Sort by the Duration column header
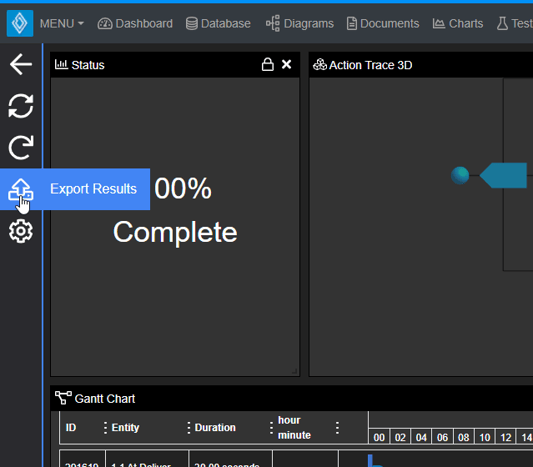This screenshot has width=533, height=467. (215, 428)
